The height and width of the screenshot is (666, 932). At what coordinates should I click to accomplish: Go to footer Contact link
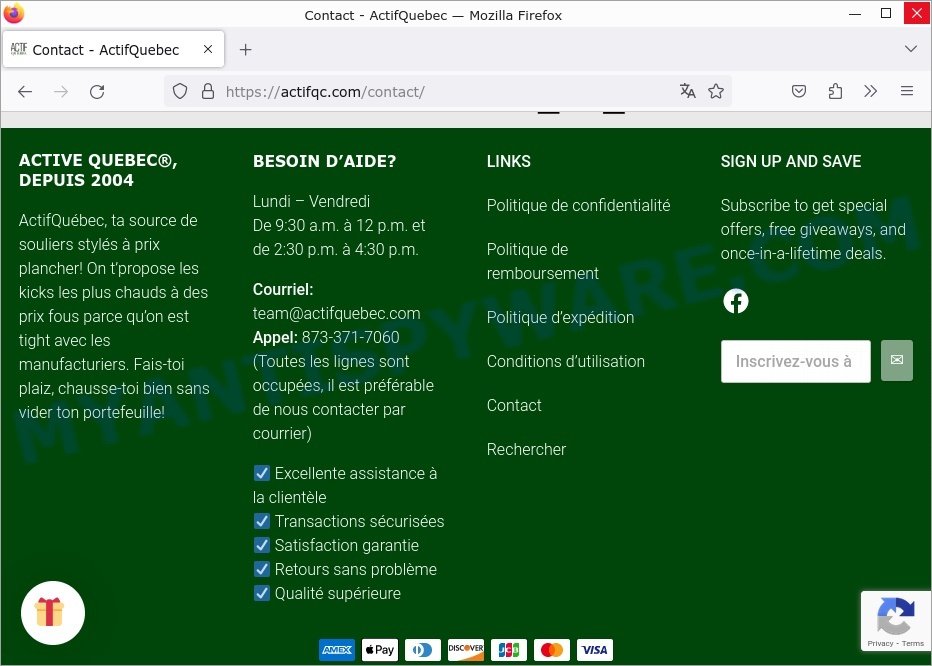514,406
